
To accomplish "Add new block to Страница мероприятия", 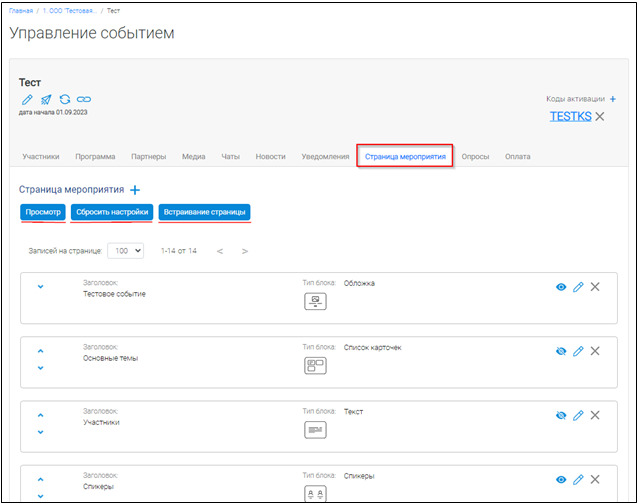I will click(135, 189).
